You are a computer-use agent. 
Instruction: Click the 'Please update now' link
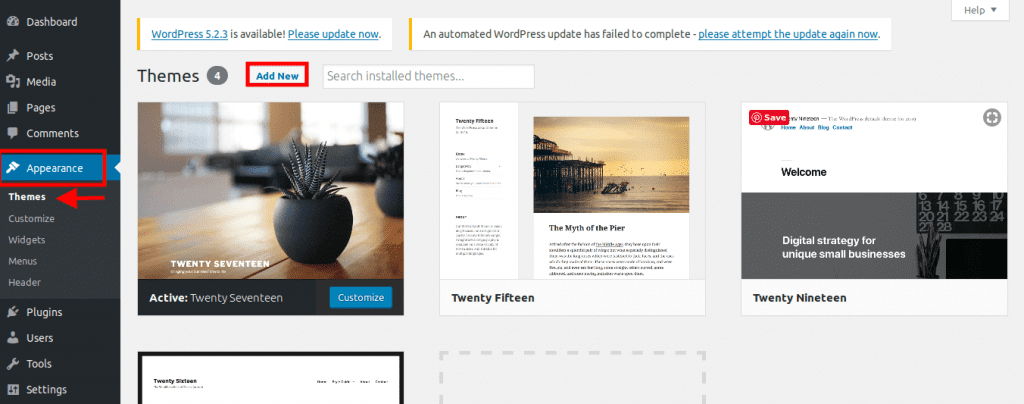[x=333, y=34]
